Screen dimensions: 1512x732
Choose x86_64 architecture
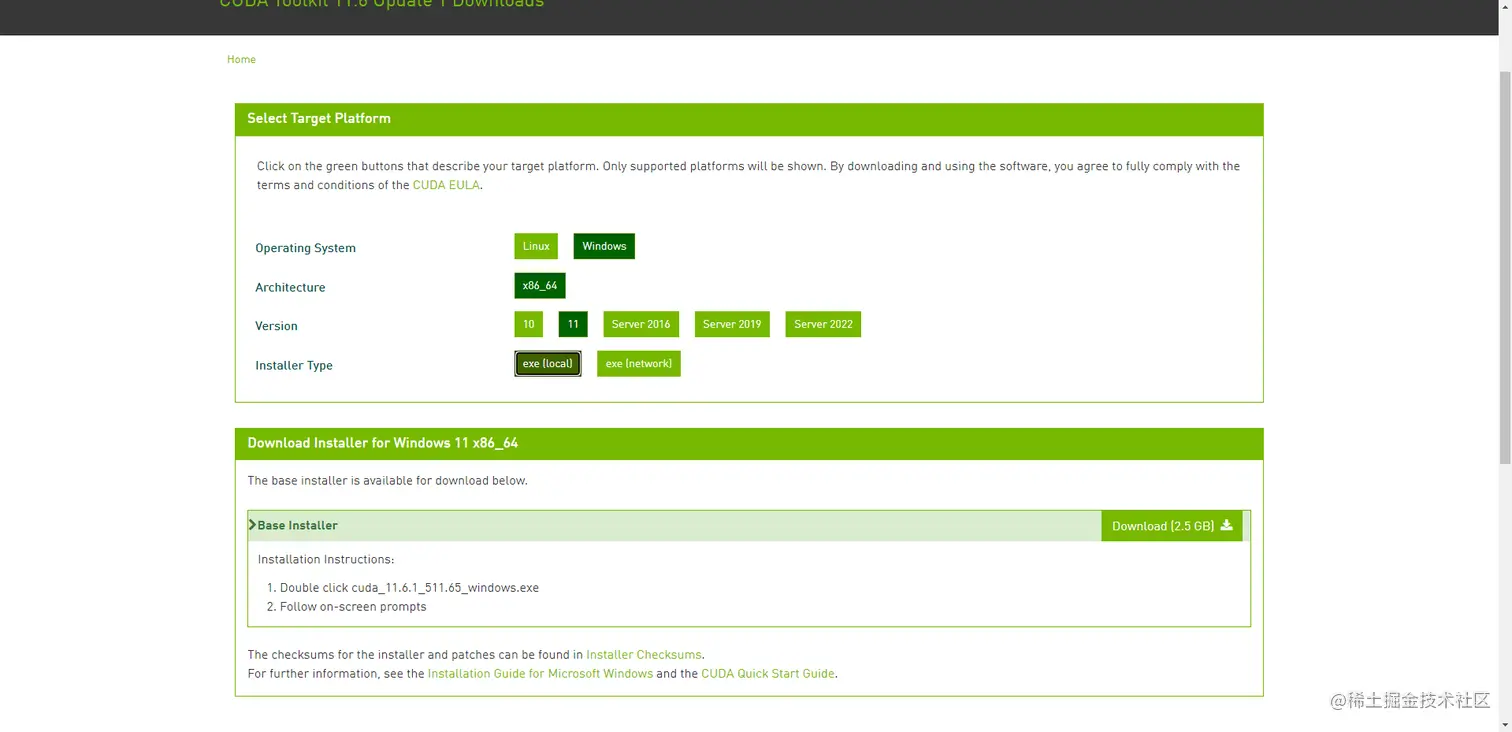540,285
